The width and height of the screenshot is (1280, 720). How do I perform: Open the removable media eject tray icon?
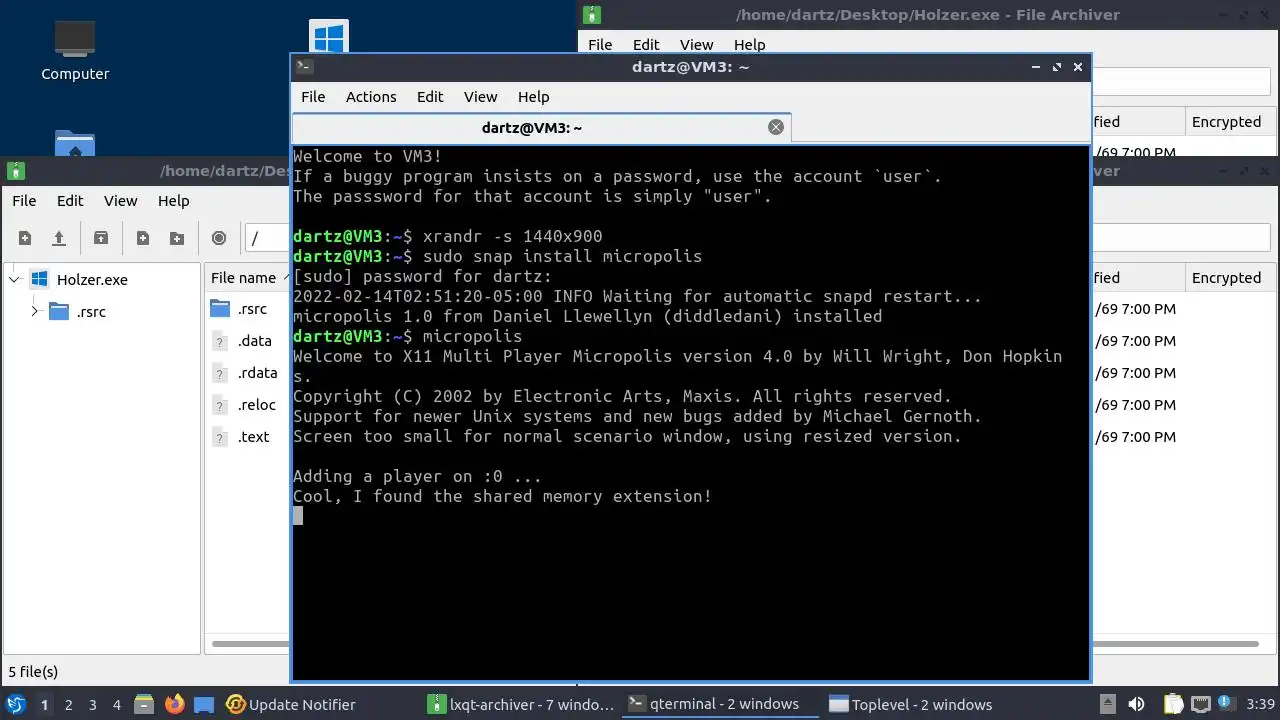tap(1108, 704)
